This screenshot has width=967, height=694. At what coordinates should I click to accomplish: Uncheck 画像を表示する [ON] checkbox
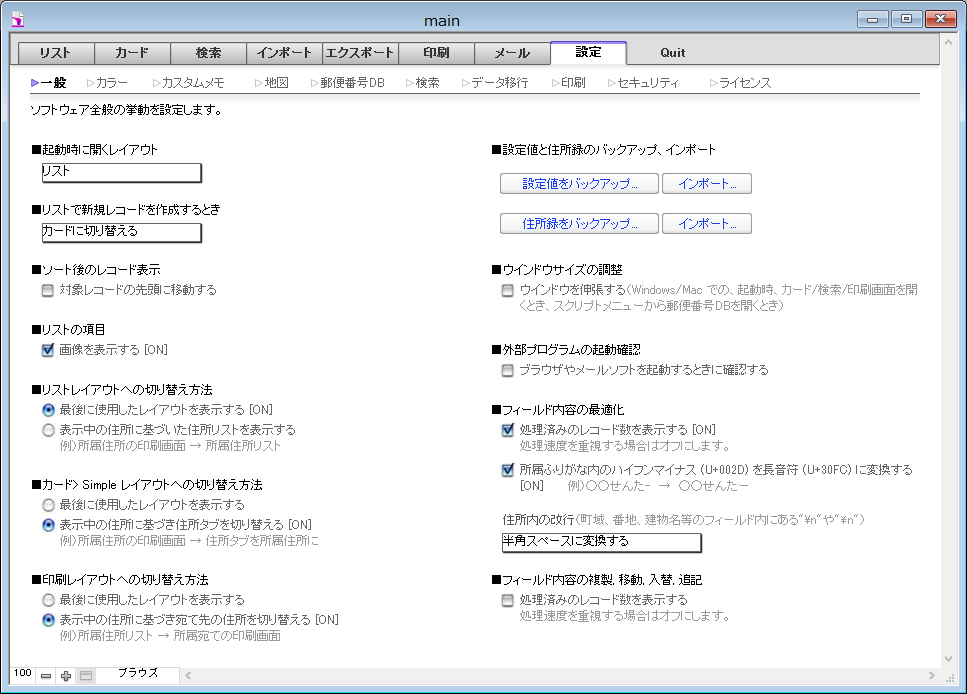pos(47,350)
